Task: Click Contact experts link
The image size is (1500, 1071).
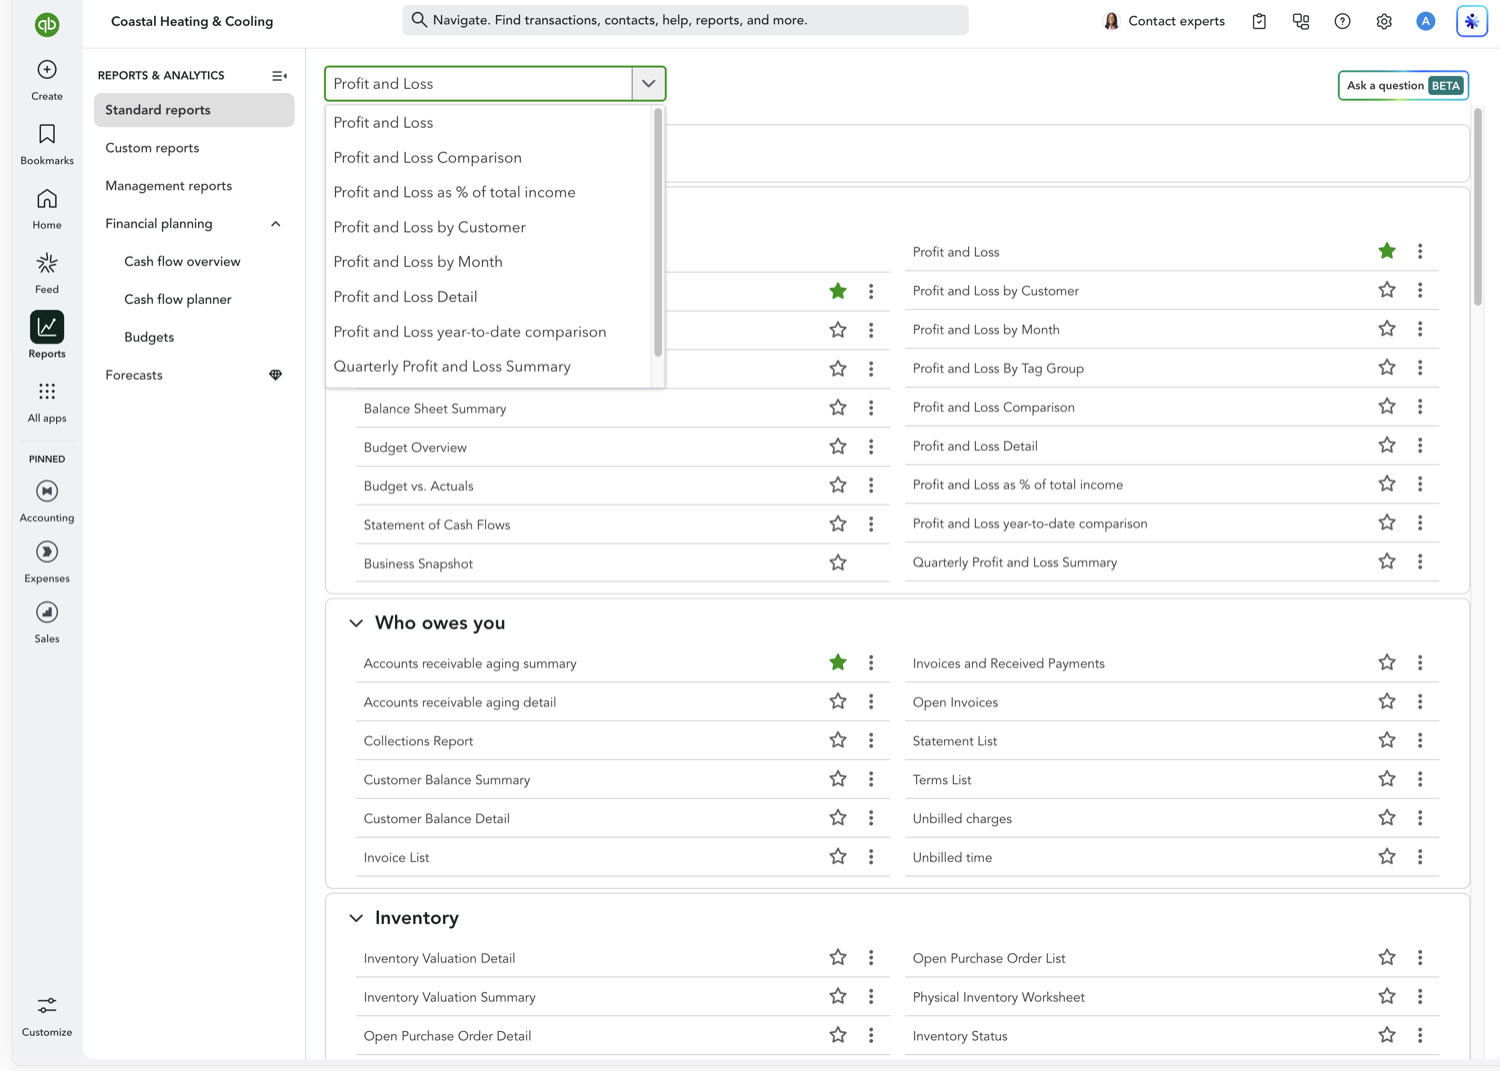Action: [1164, 21]
